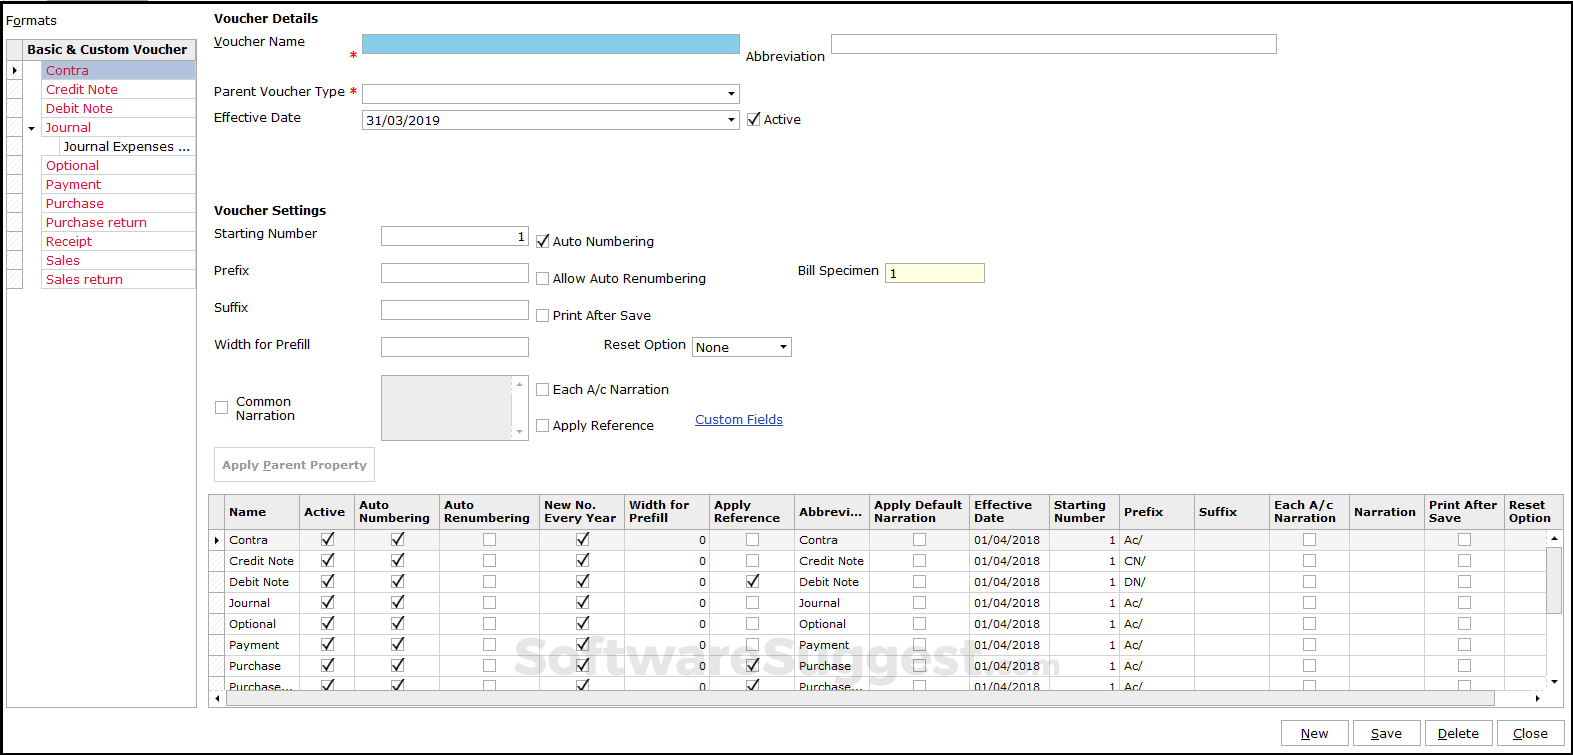Open the Effective Date dropdown arrow
This screenshot has height=755, width=1573.
(732, 120)
